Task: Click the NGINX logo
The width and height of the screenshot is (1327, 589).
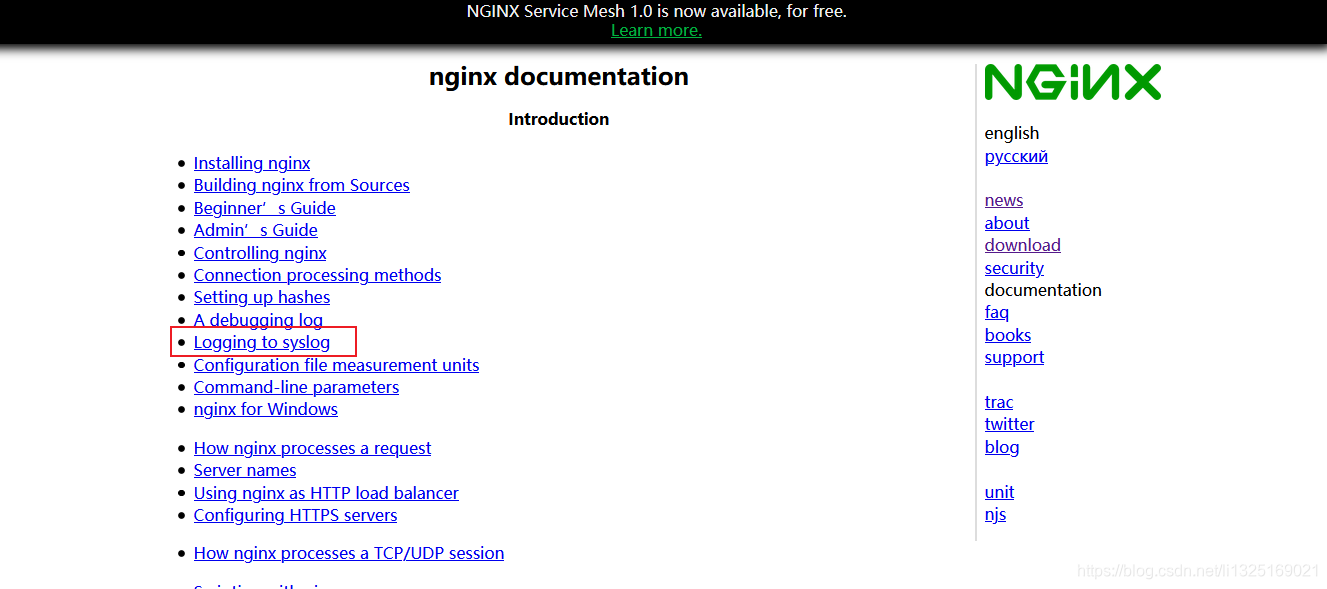Action: 1072,82
